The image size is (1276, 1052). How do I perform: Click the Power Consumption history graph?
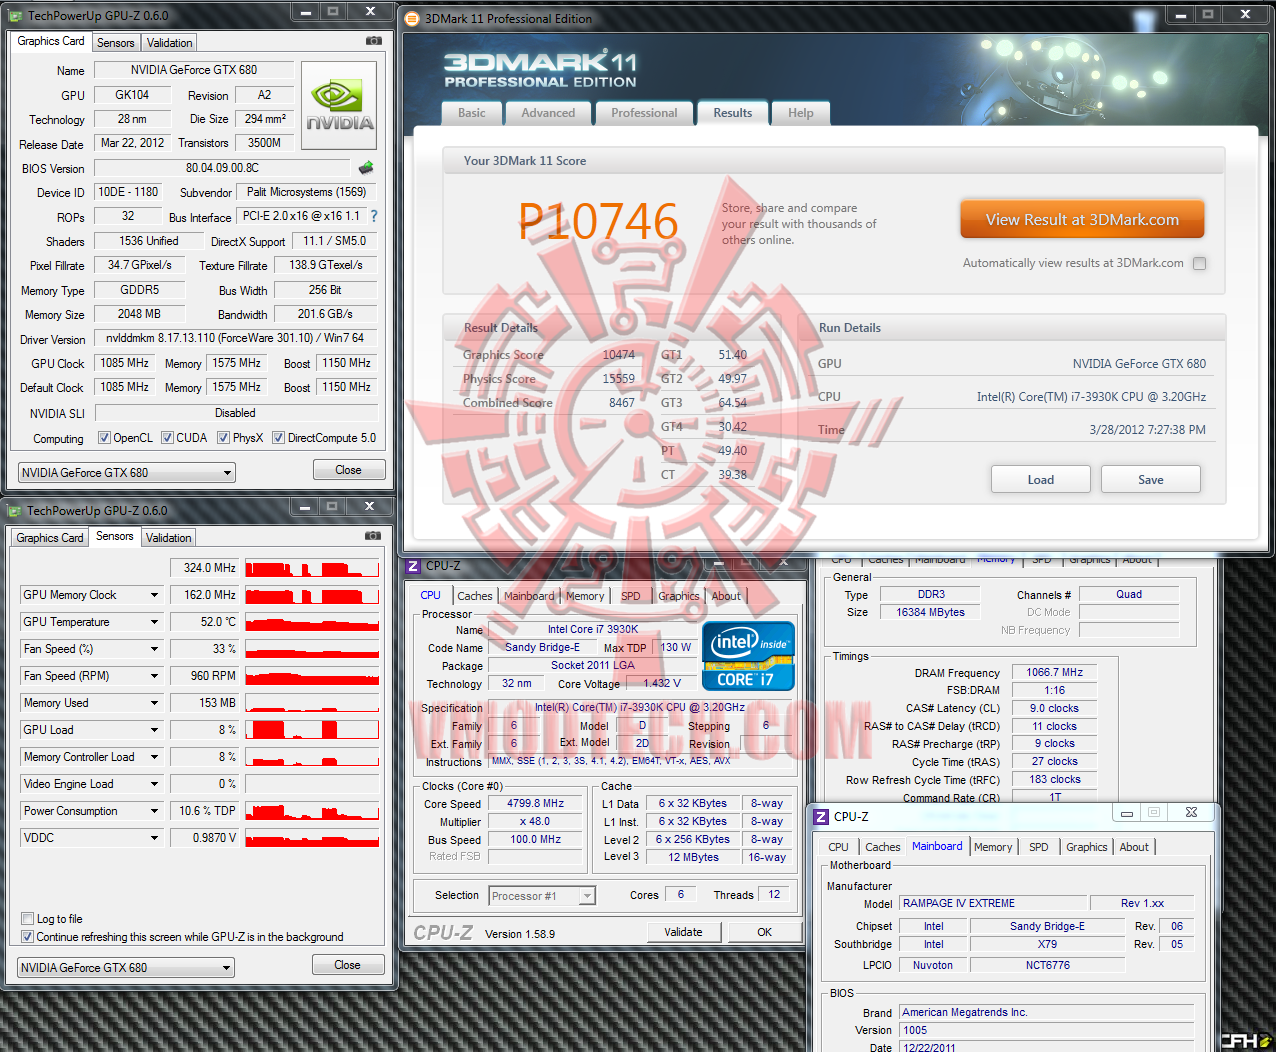tap(312, 811)
